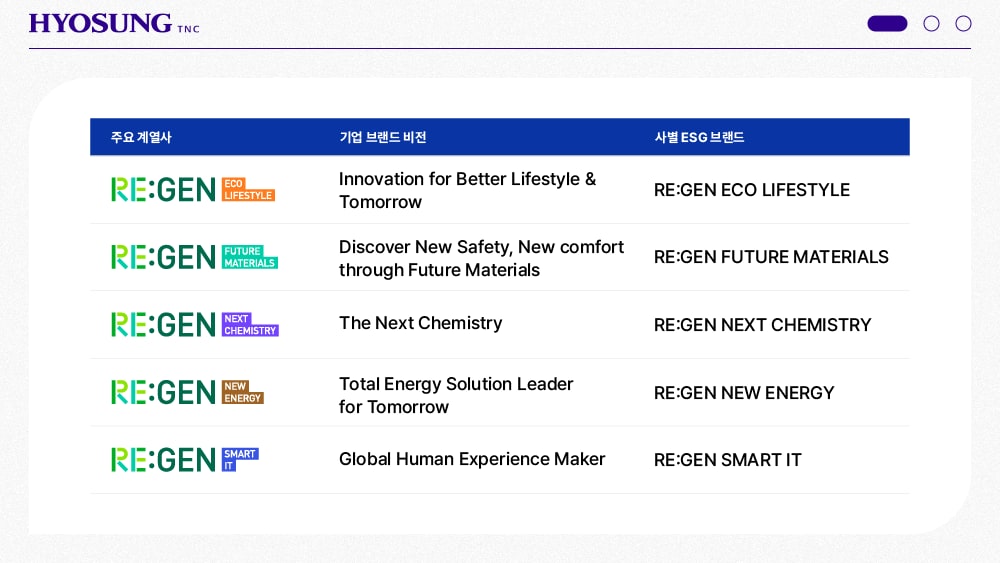Select the RE:GEN New Energy logo
Image resolution: width=1000 pixels, height=563 pixels.
(188, 392)
